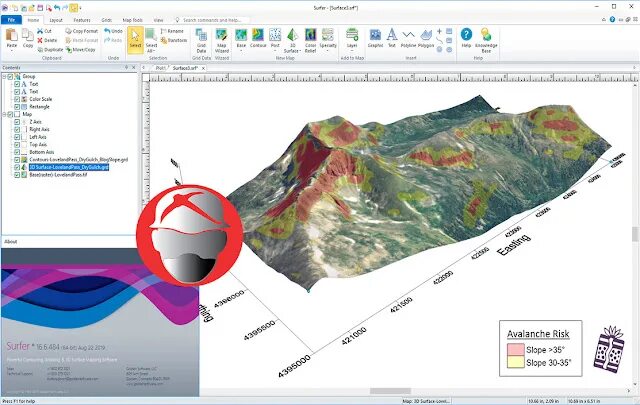This screenshot has width=640, height=405.
Task: Toggle the Z Axis visibility checkbox
Action: [17, 122]
